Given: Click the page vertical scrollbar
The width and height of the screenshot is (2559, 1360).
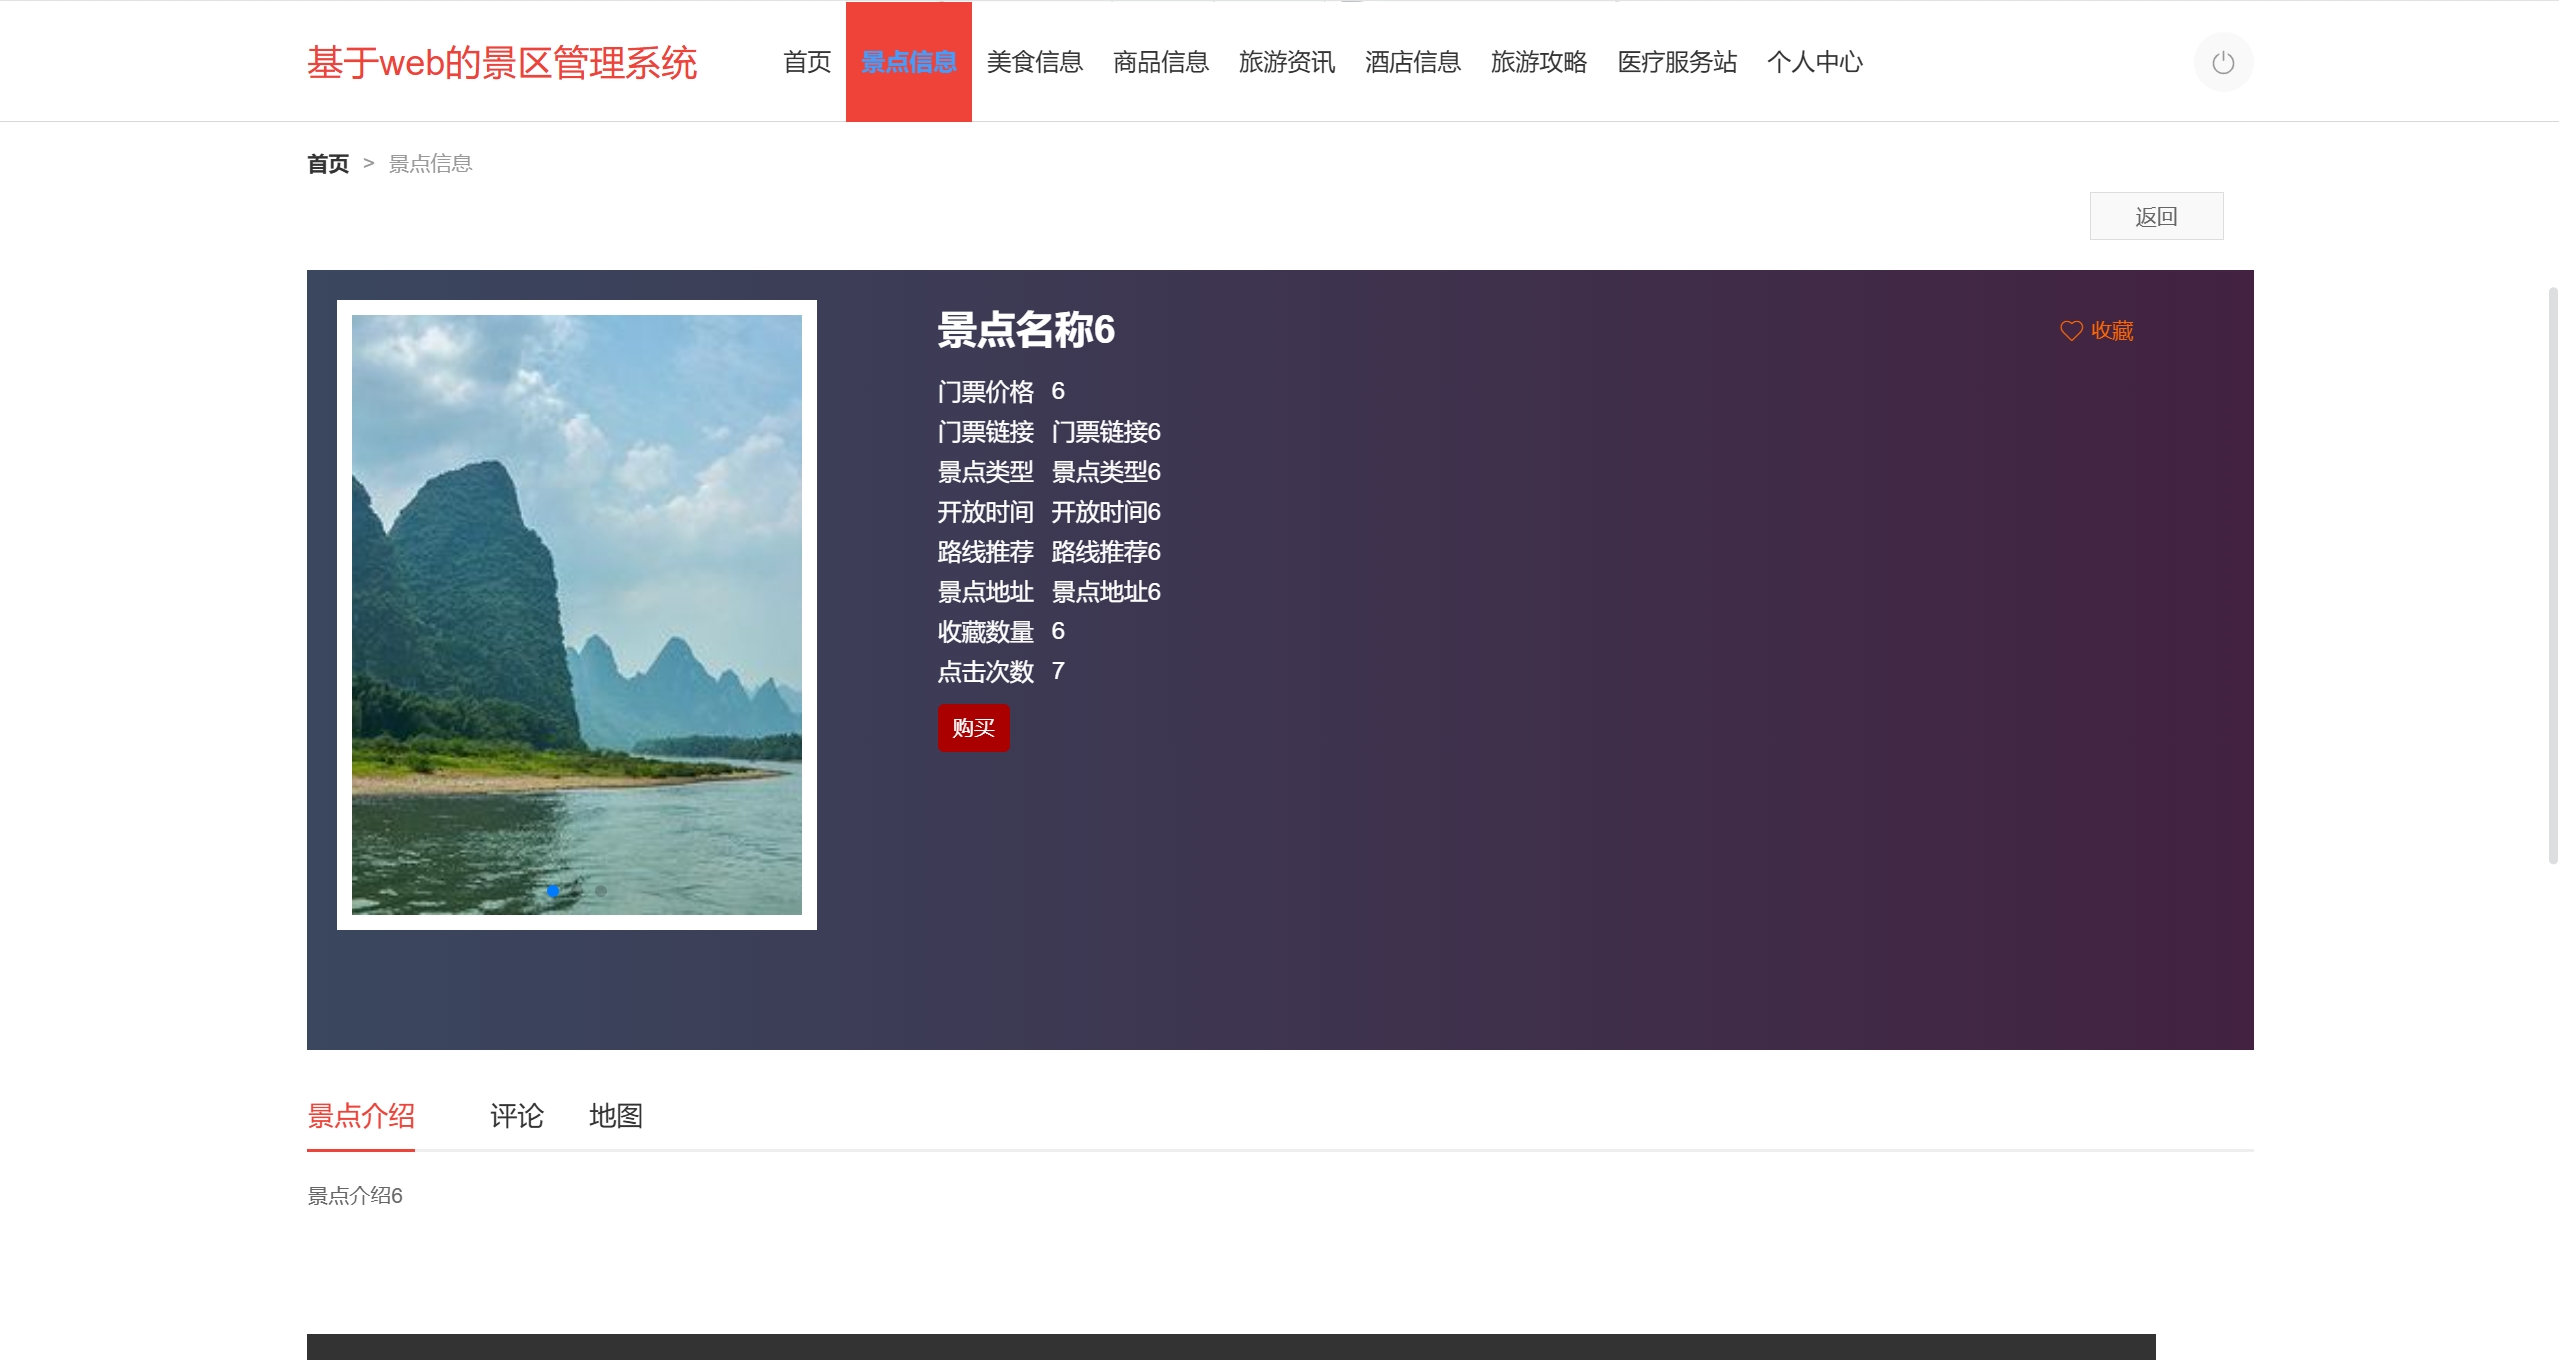Looking at the screenshot, I should coord(2552,575).
